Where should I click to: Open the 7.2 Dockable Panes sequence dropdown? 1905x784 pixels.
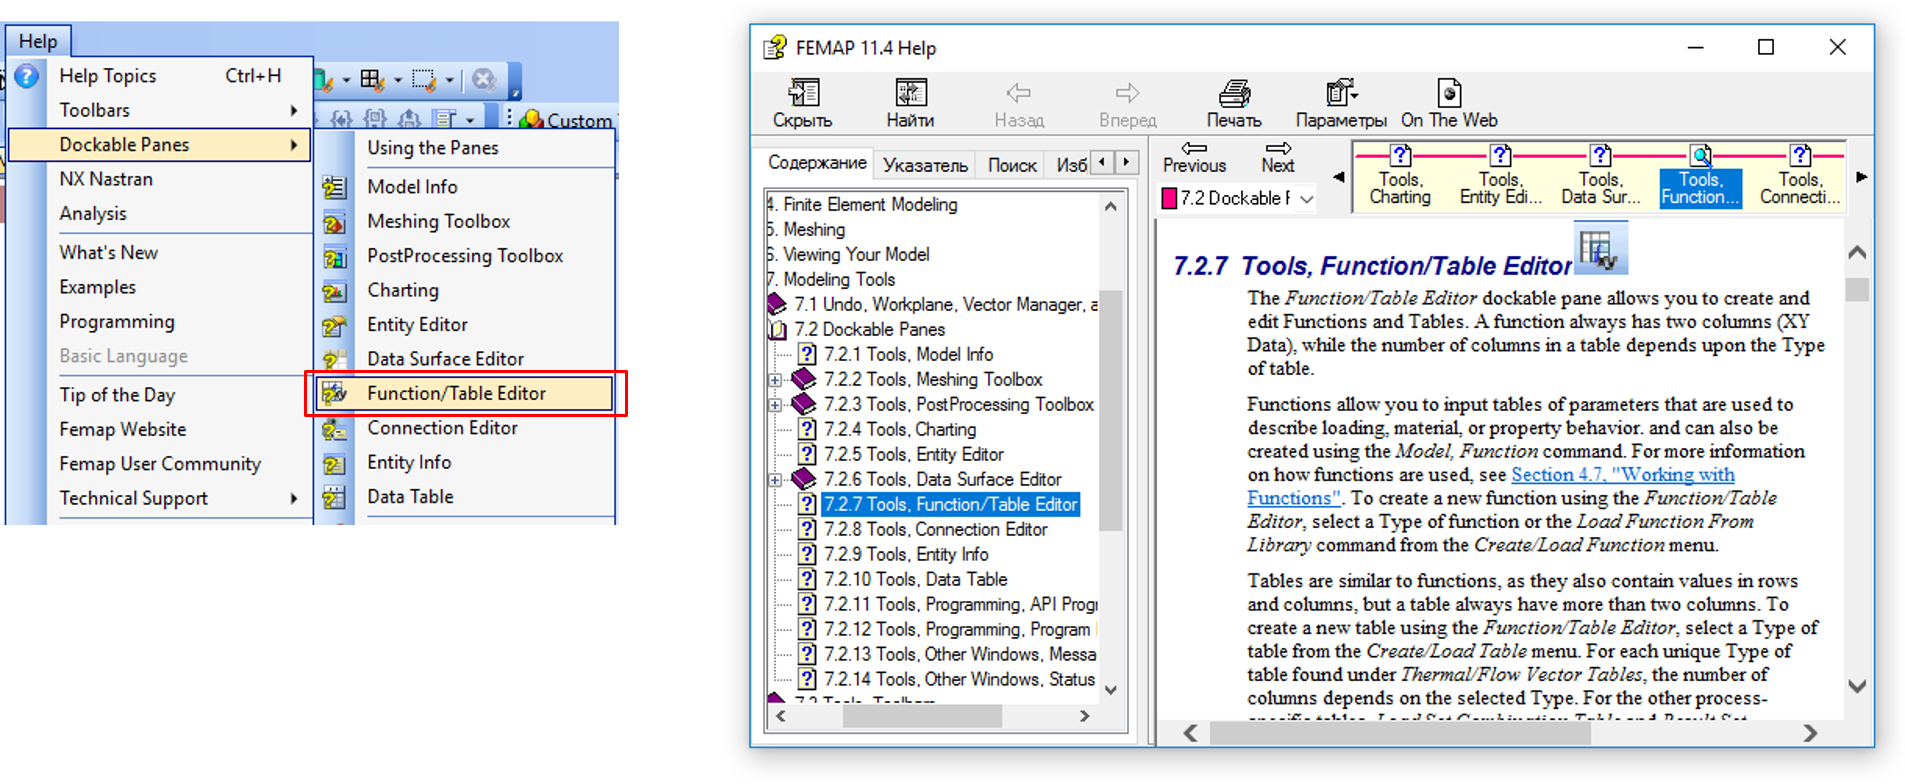[x=1306, y=199]
